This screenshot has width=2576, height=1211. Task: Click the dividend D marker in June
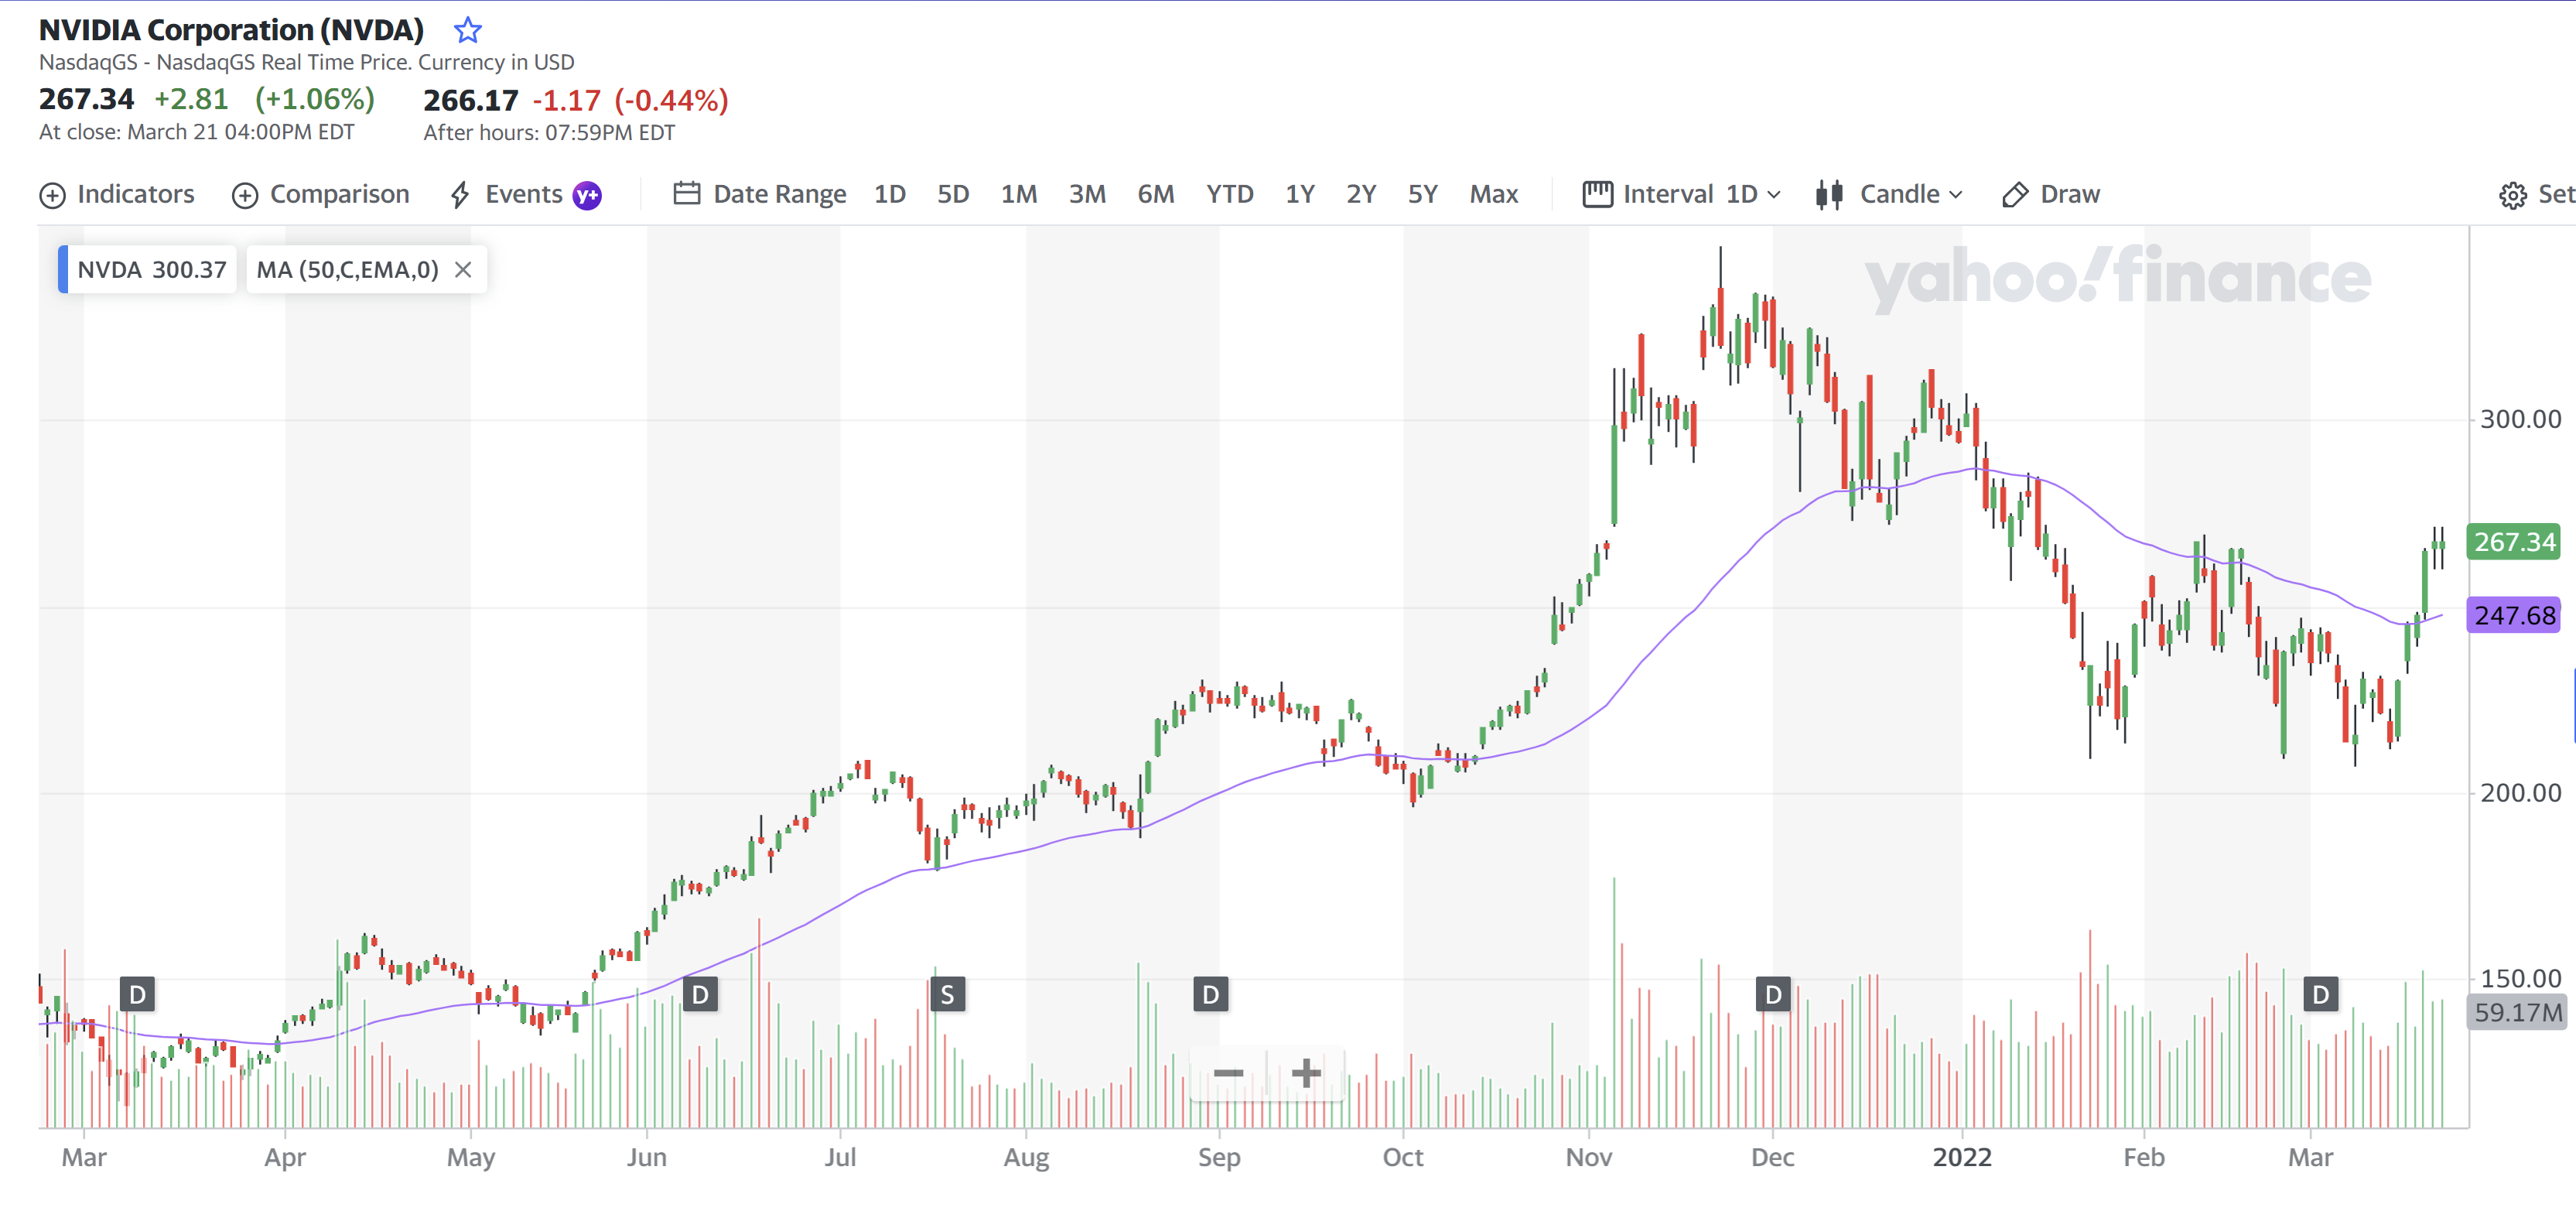click(700, 994)
